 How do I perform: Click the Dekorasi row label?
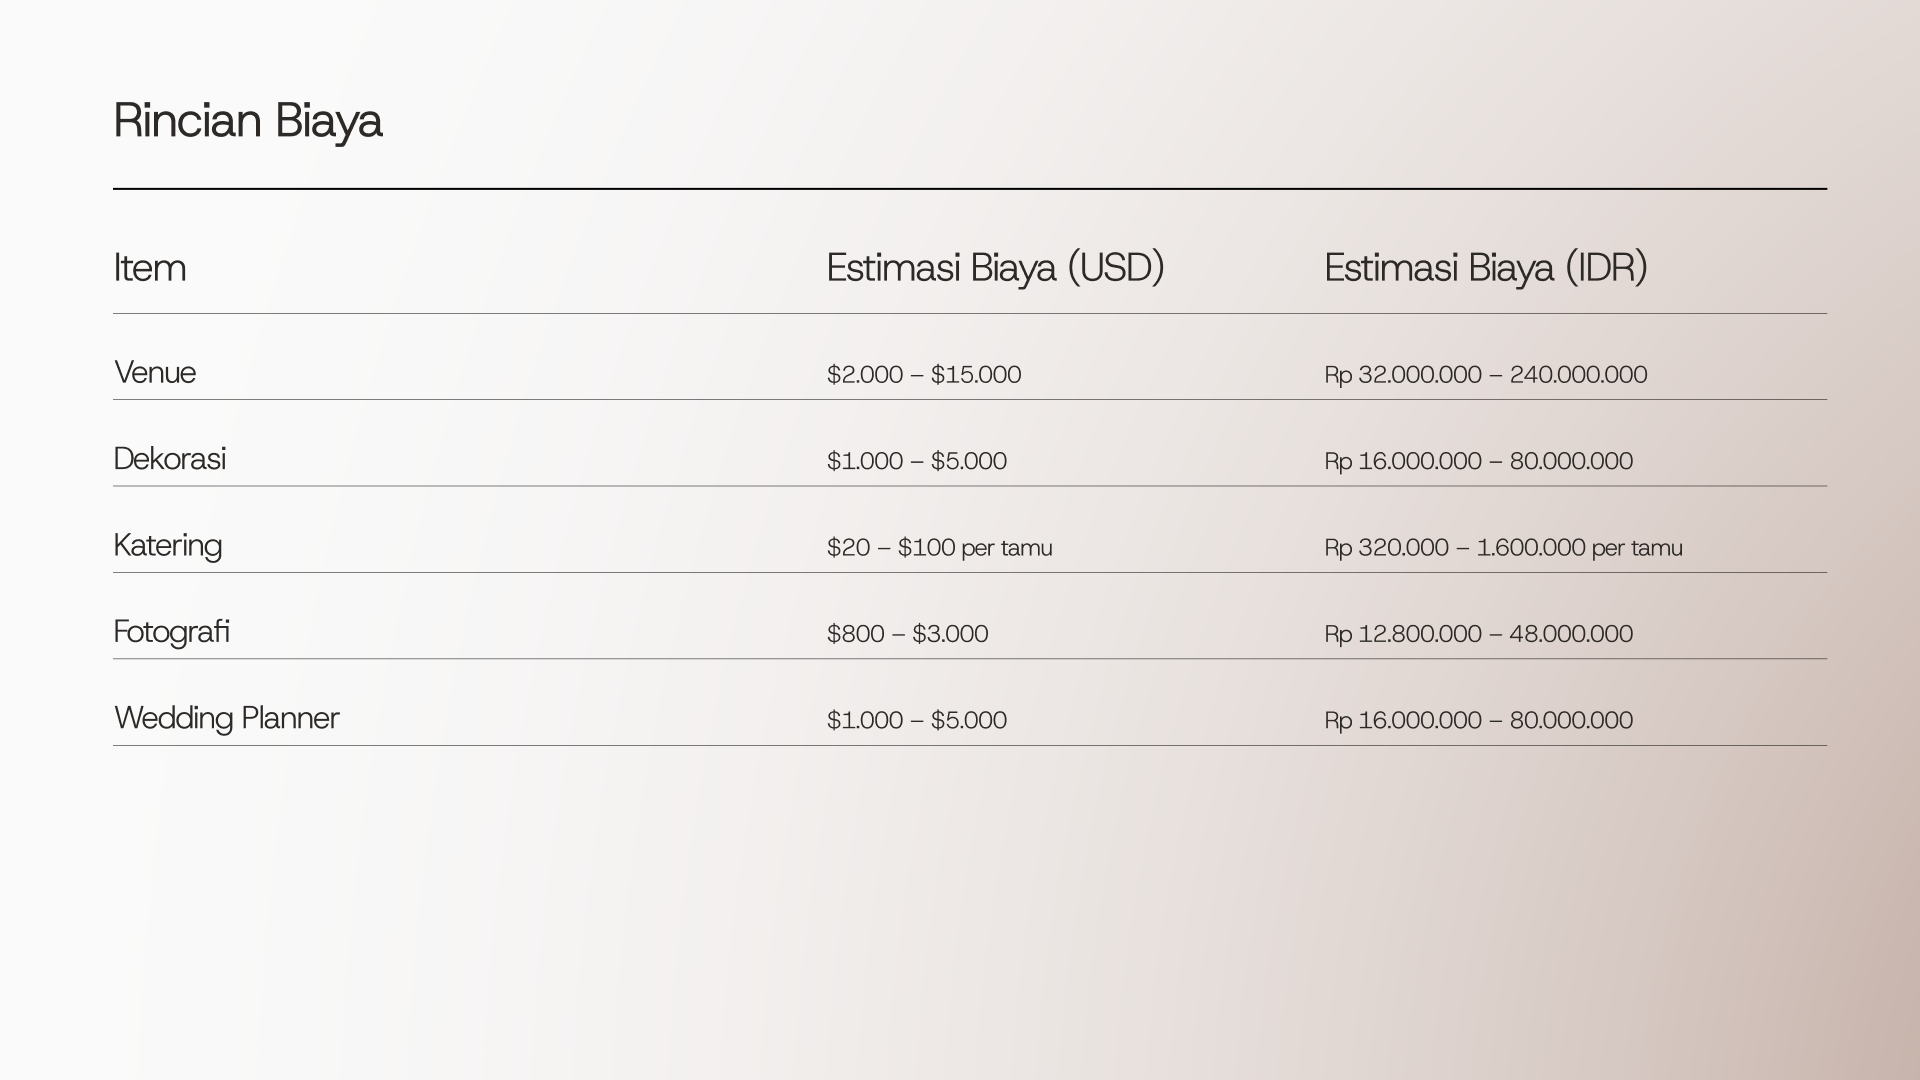pyautogui.click(x=170, y=459)
